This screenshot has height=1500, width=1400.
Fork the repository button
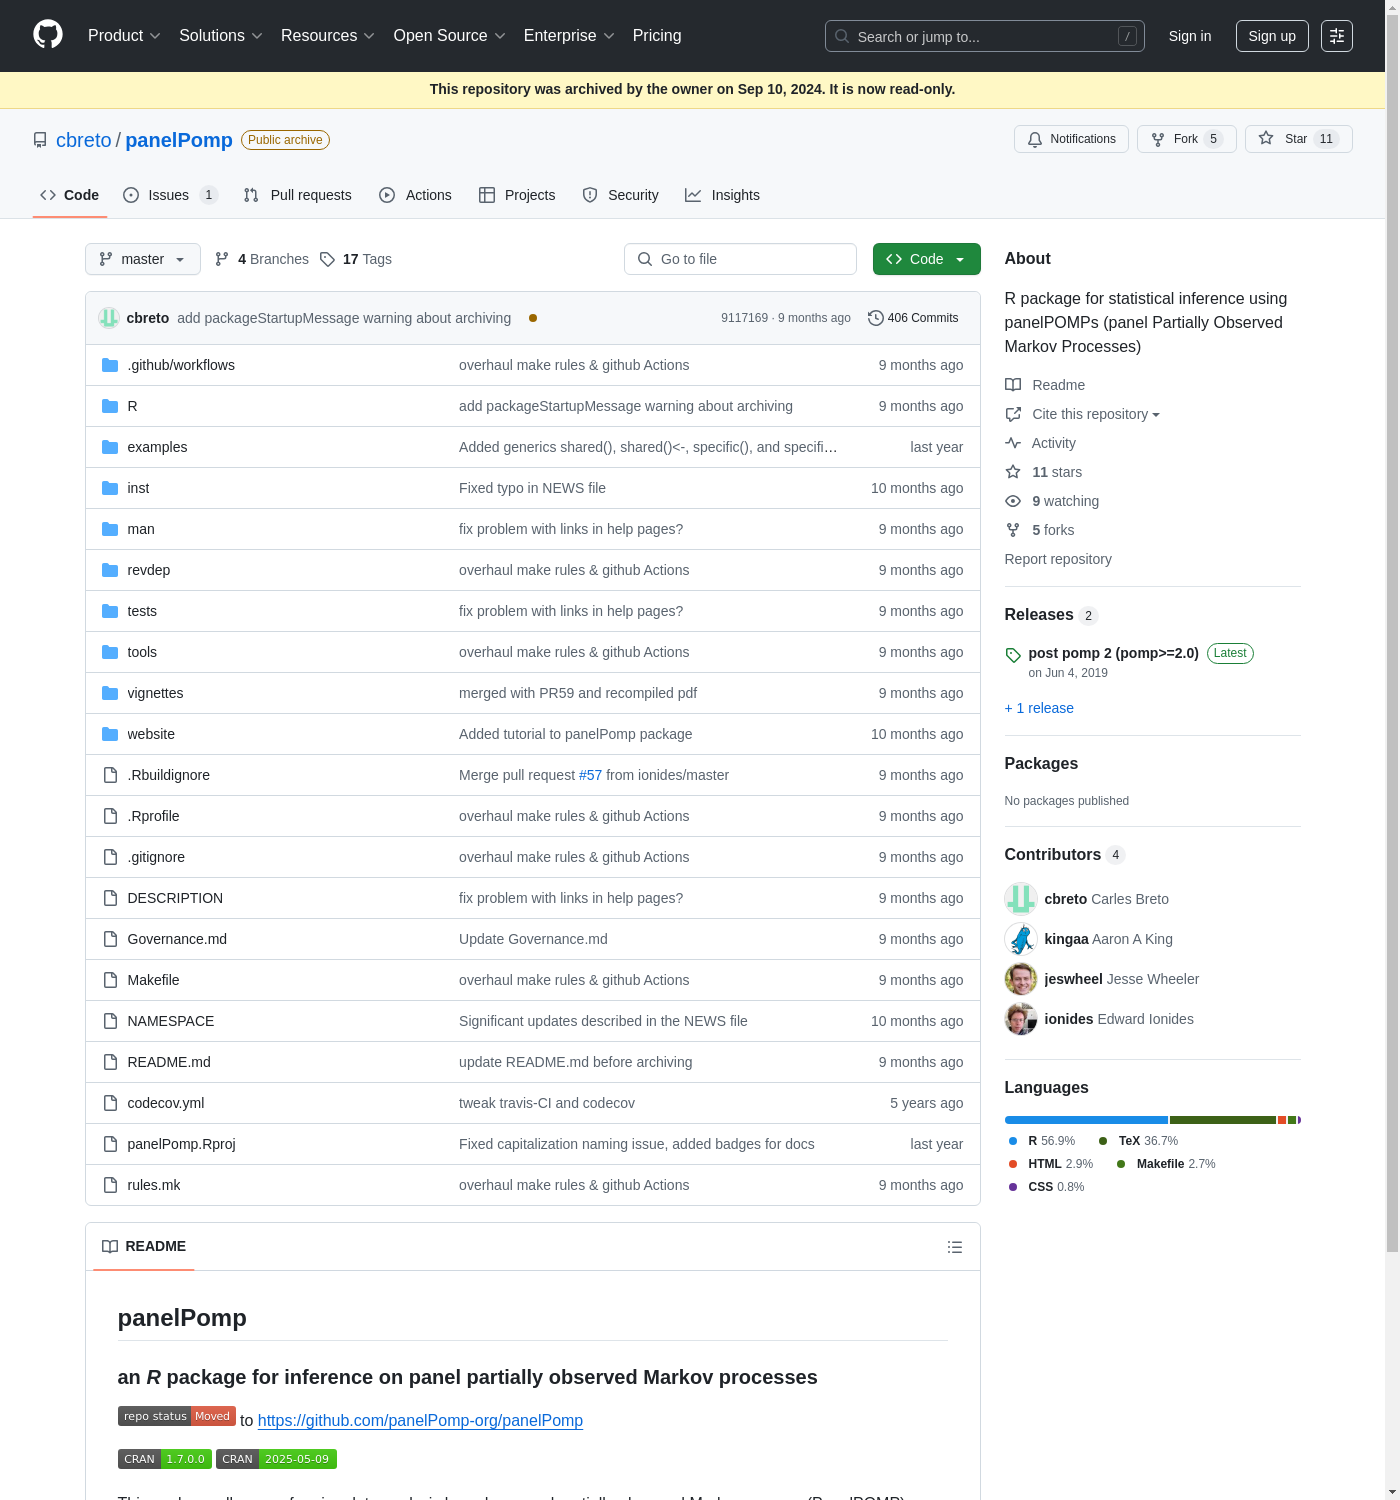pos(1187,139)
